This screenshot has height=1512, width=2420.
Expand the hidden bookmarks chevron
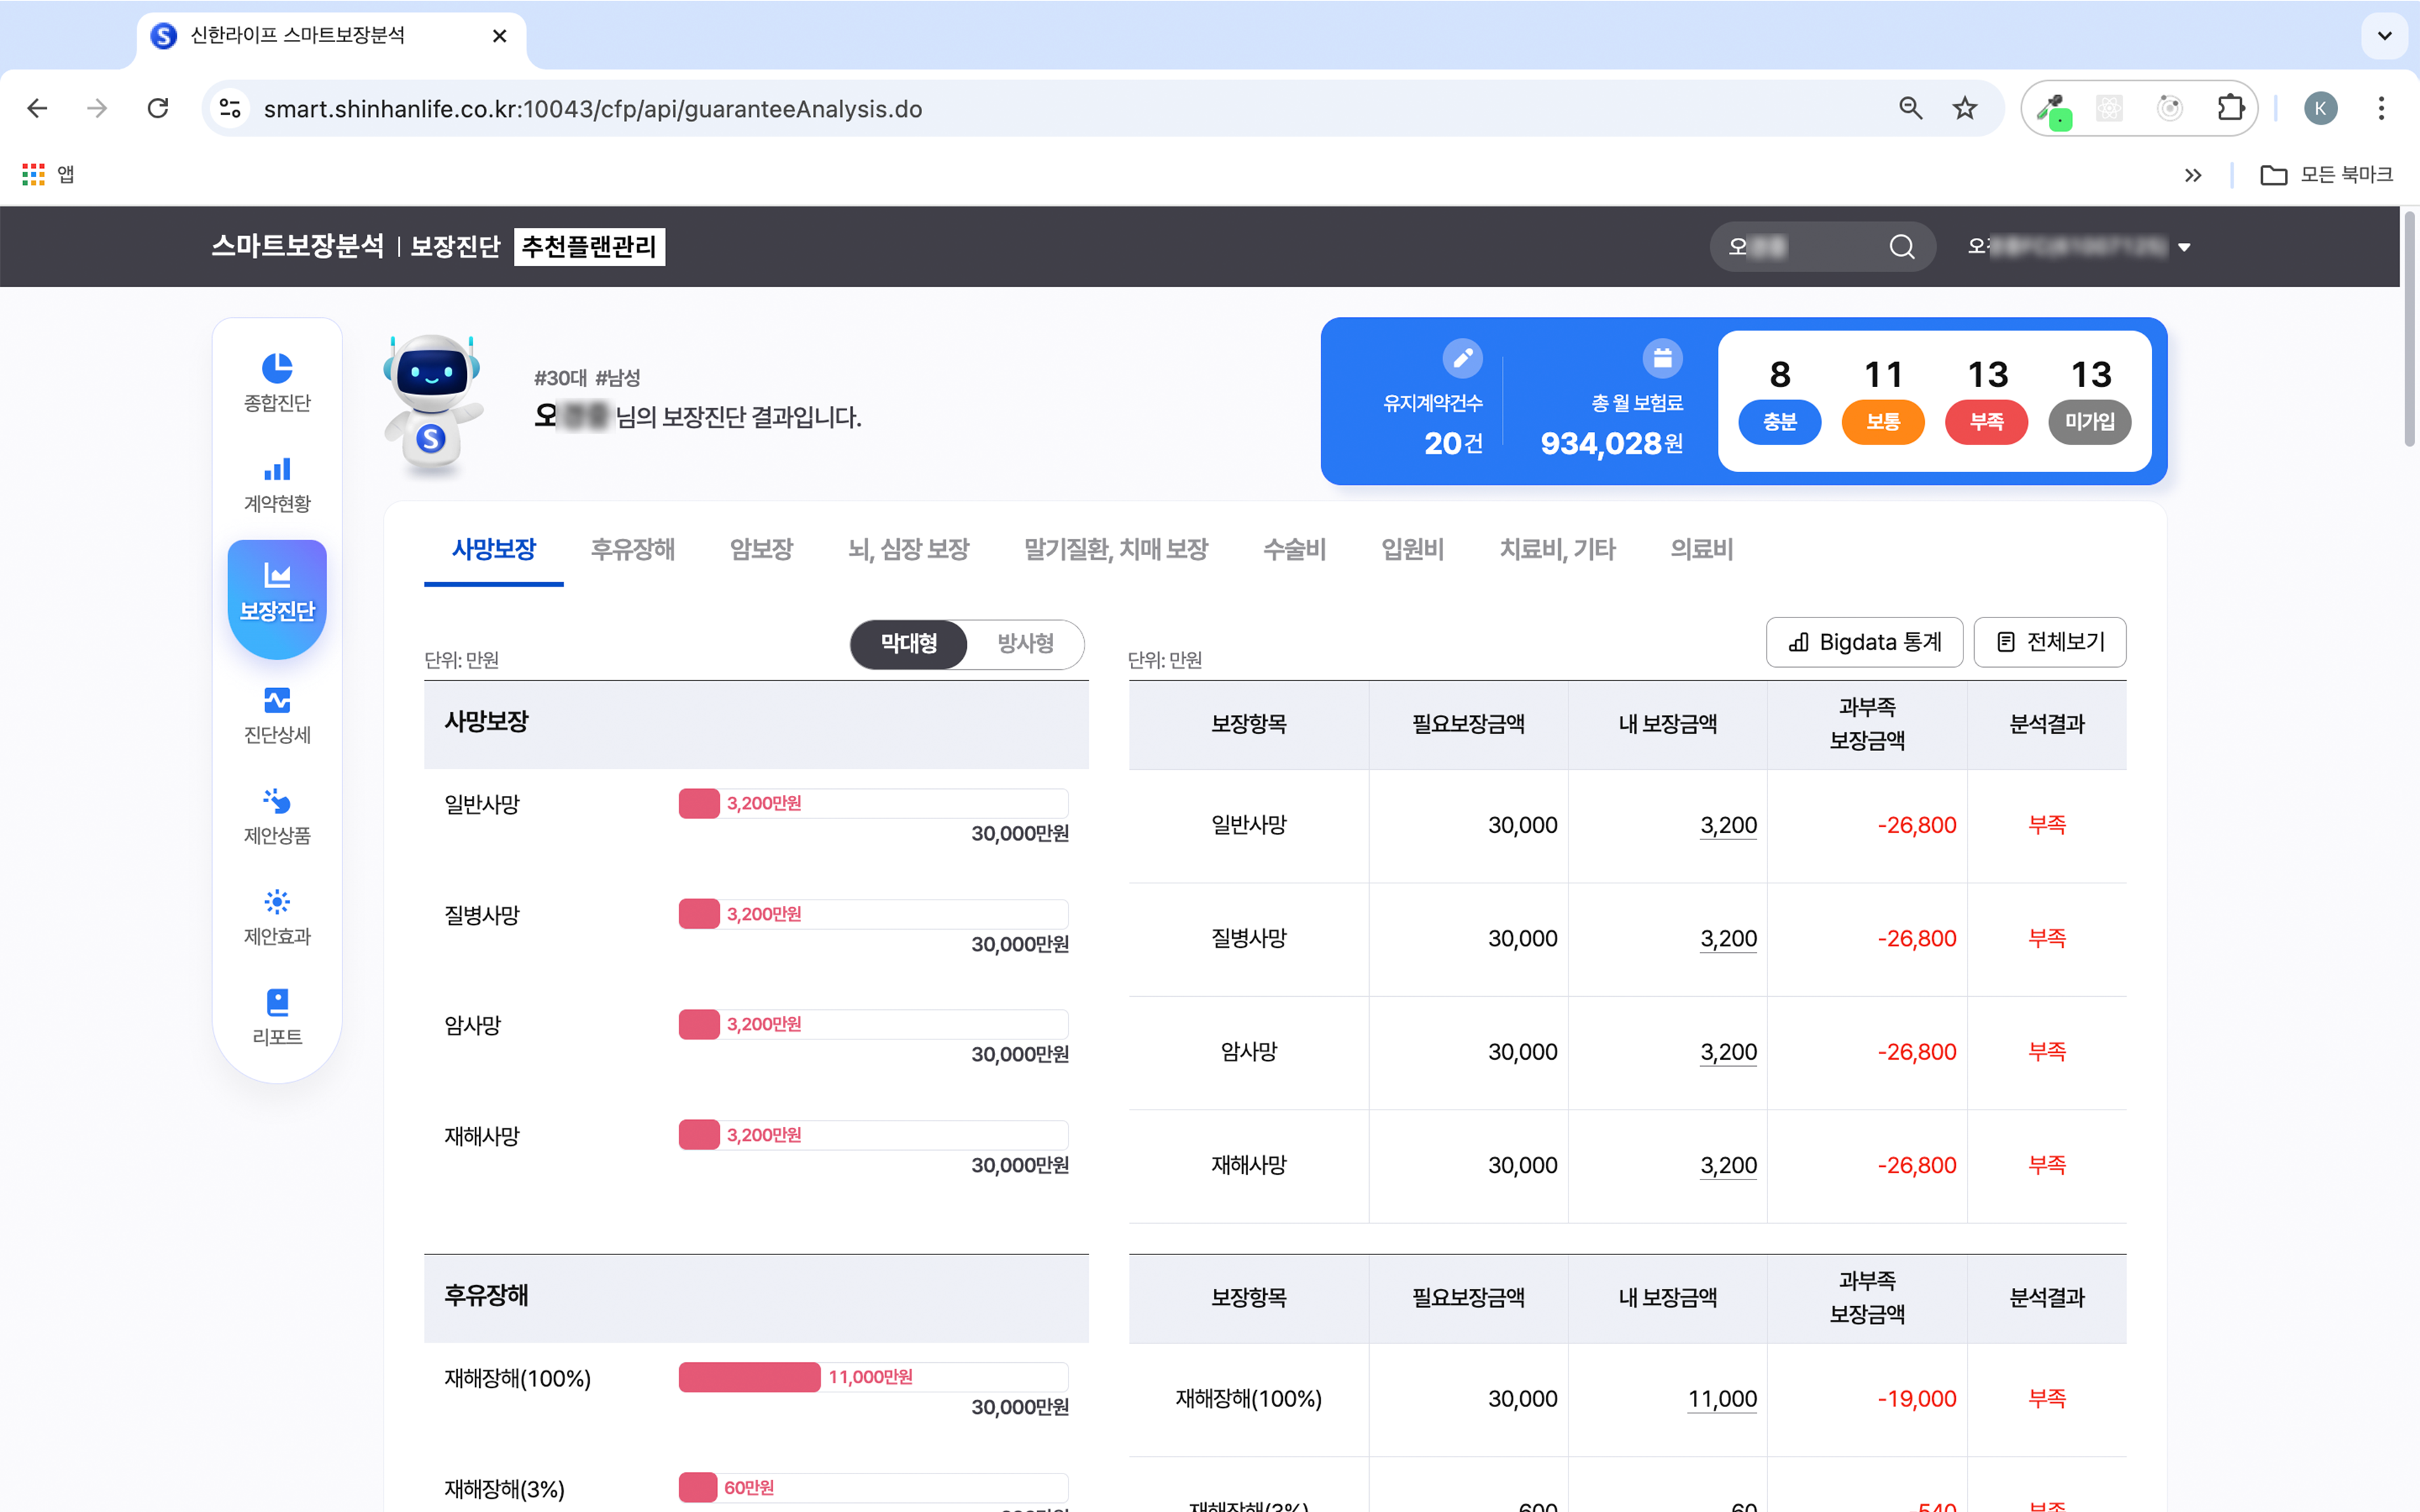tap(2194, 174)
